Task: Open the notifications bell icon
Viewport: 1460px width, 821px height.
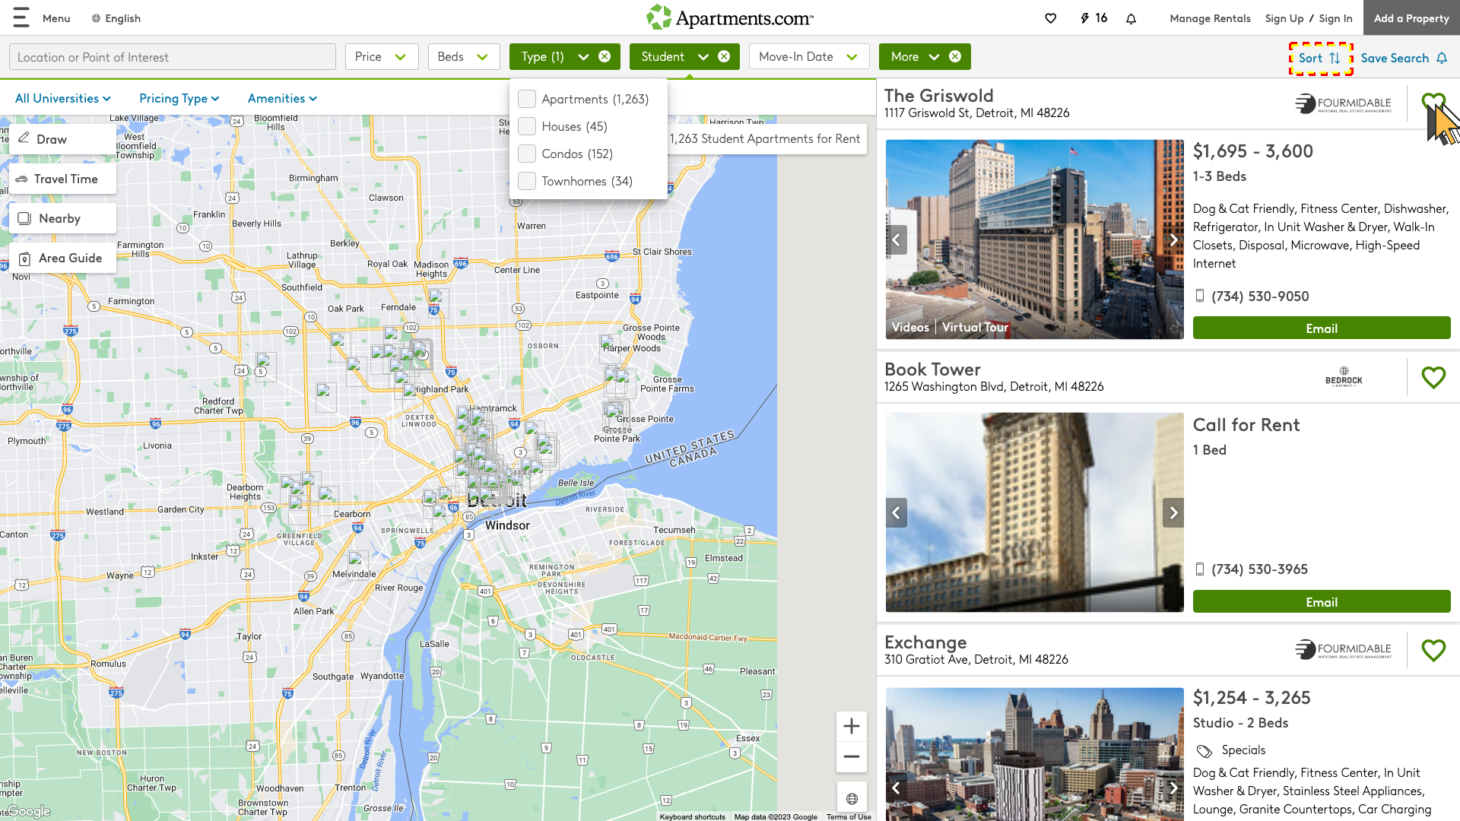Action: (1131, 18)
